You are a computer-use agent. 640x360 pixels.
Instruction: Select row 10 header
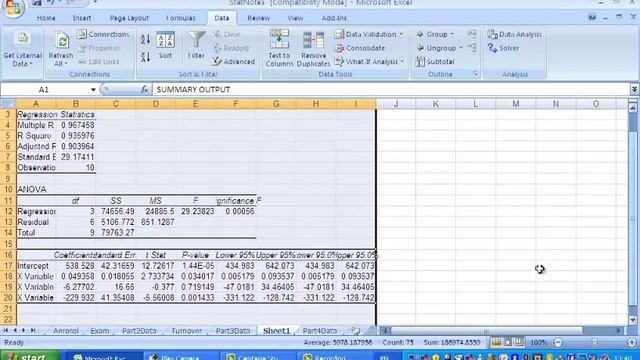click(x=8, y=189)
